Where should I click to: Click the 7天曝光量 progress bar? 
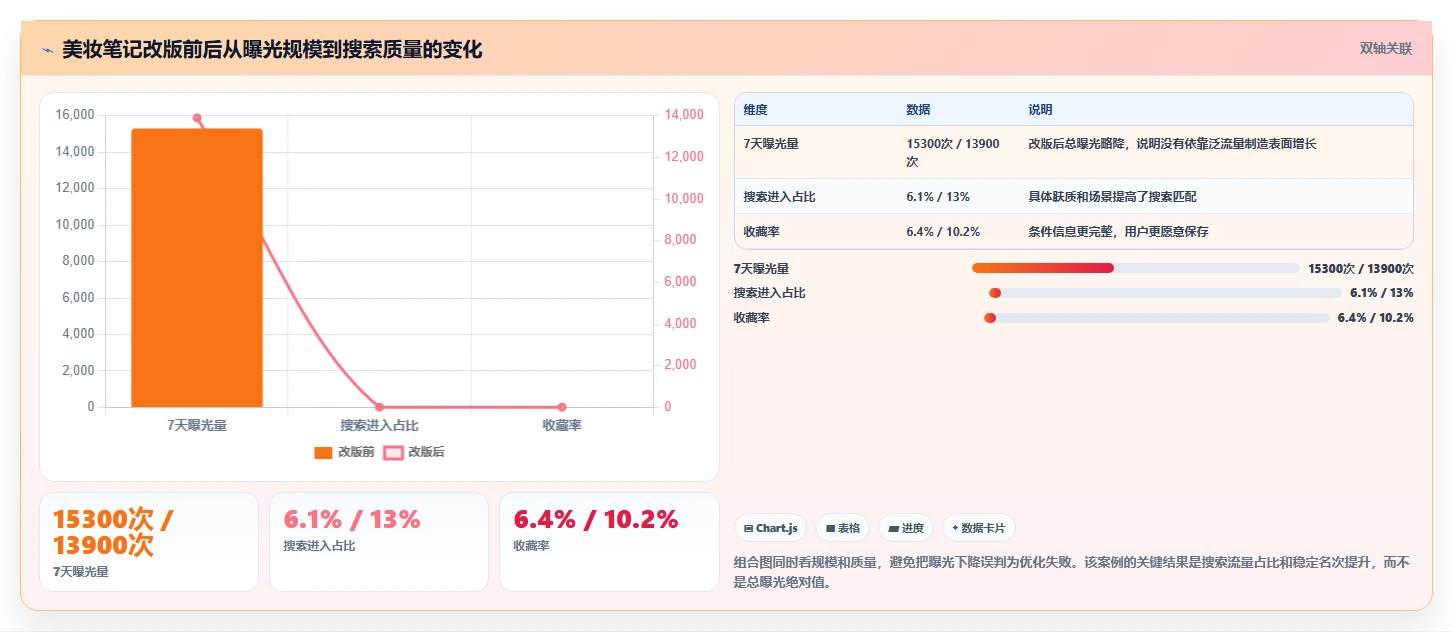point(1135,268)
